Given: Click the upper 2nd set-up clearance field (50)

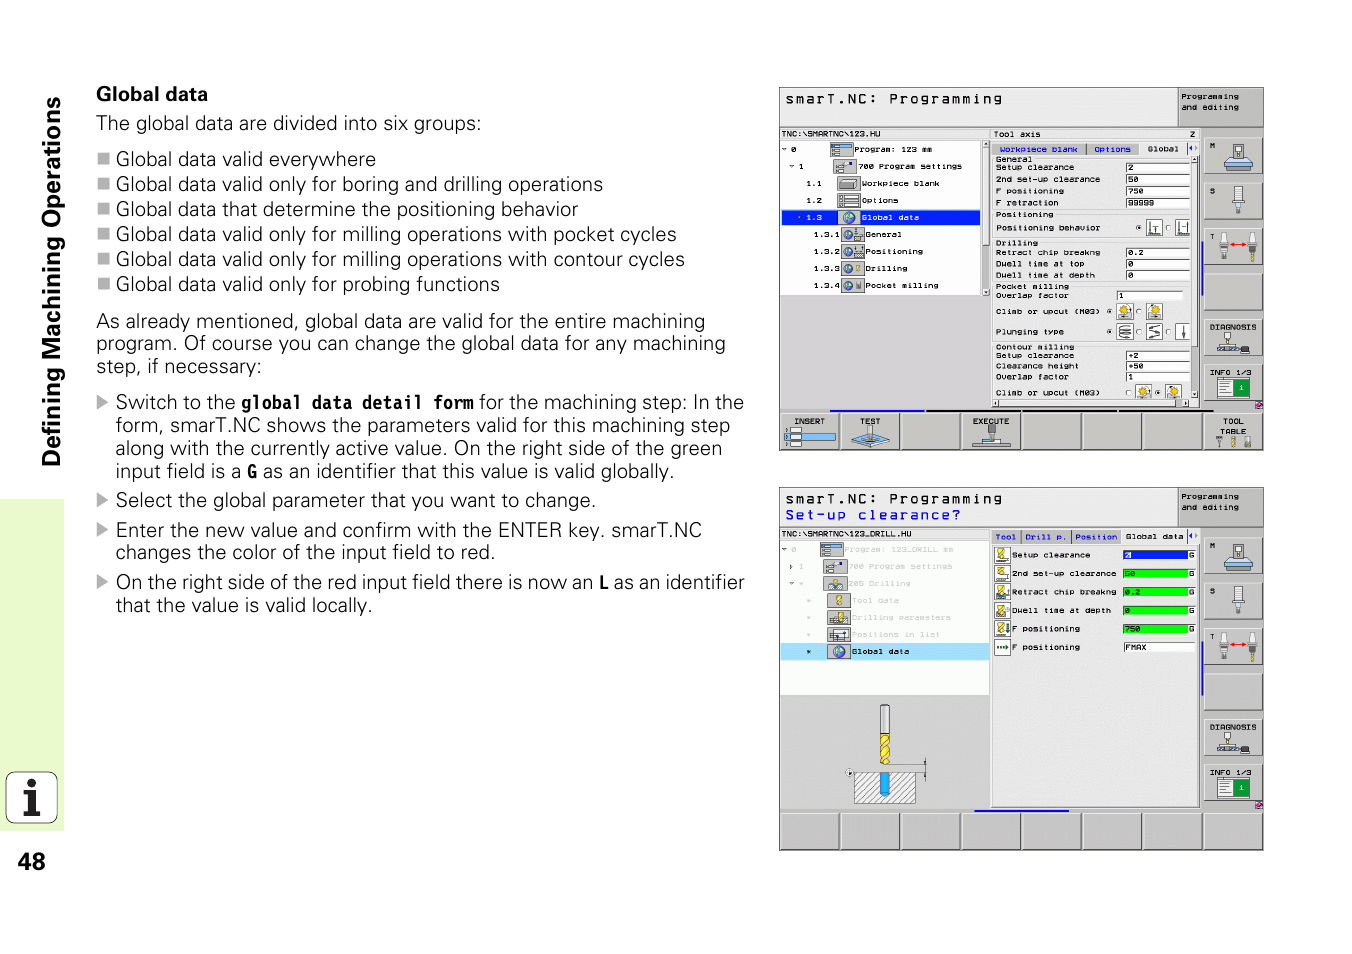Looking at the screenshot, I should tap(1158, 180).
